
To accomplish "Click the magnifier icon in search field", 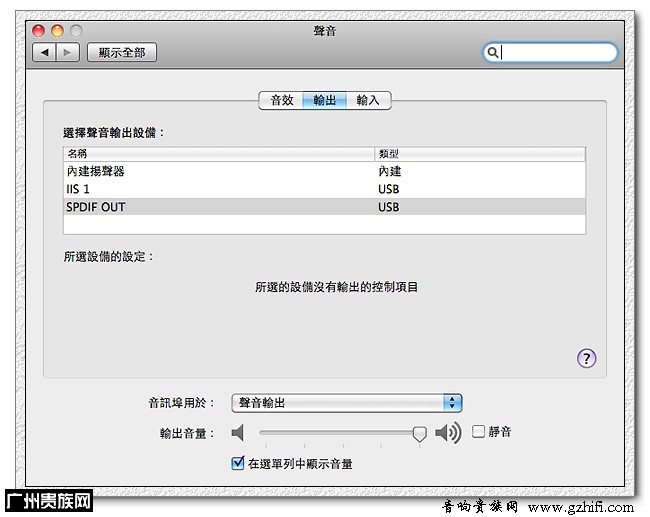I will pyautogui.click(x=492, y=53).
